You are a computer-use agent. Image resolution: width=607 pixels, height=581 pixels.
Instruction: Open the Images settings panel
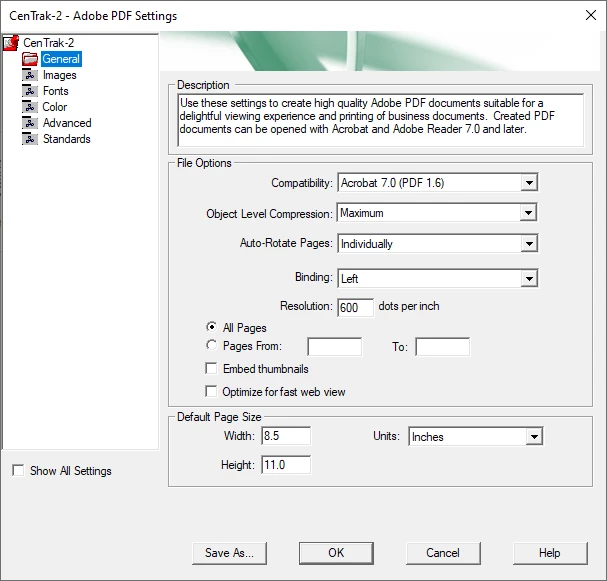[x=60, y=75]
